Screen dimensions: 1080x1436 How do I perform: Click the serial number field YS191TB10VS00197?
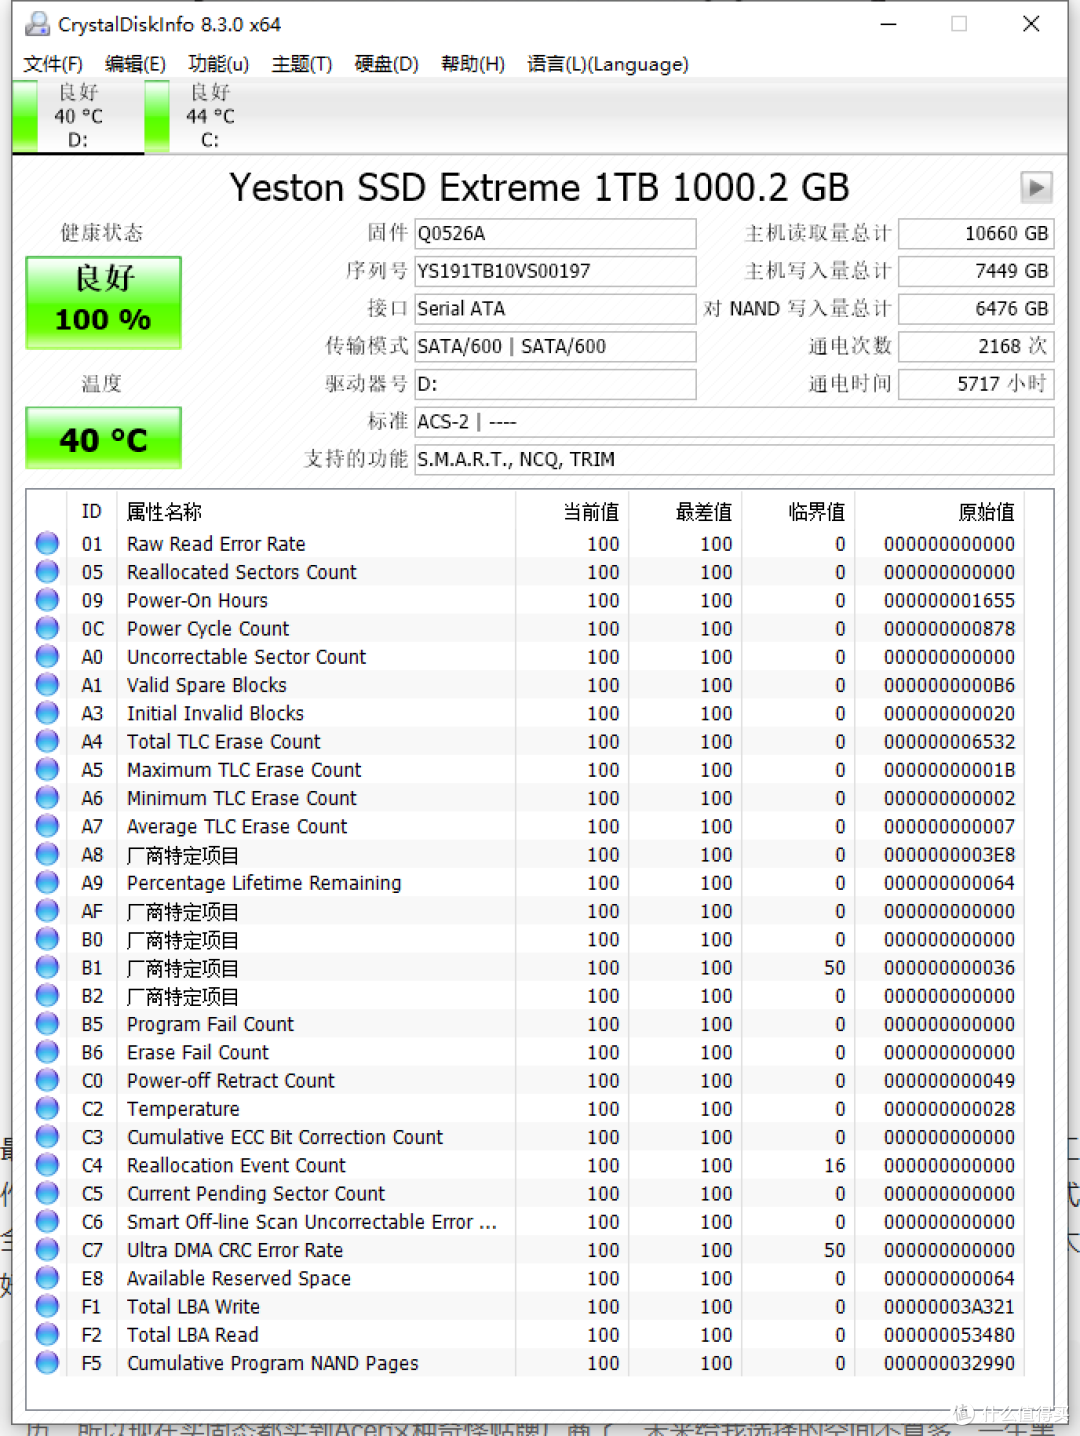(x=555, y=271)
